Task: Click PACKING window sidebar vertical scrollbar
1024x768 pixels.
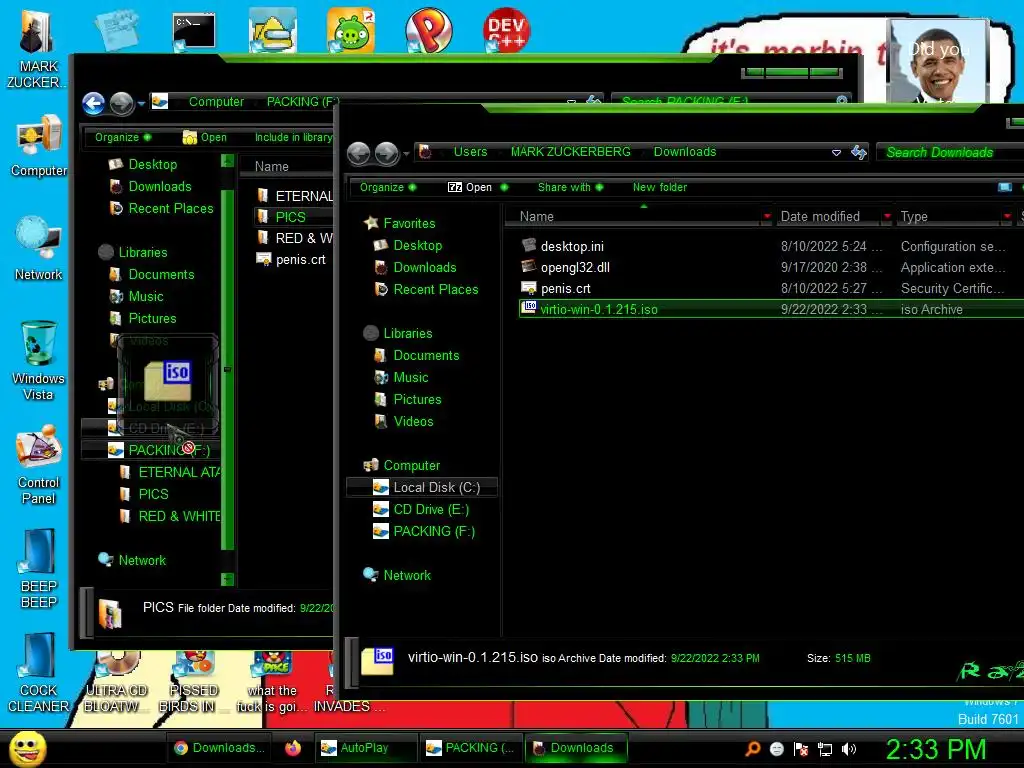Action: click(227, 369)
